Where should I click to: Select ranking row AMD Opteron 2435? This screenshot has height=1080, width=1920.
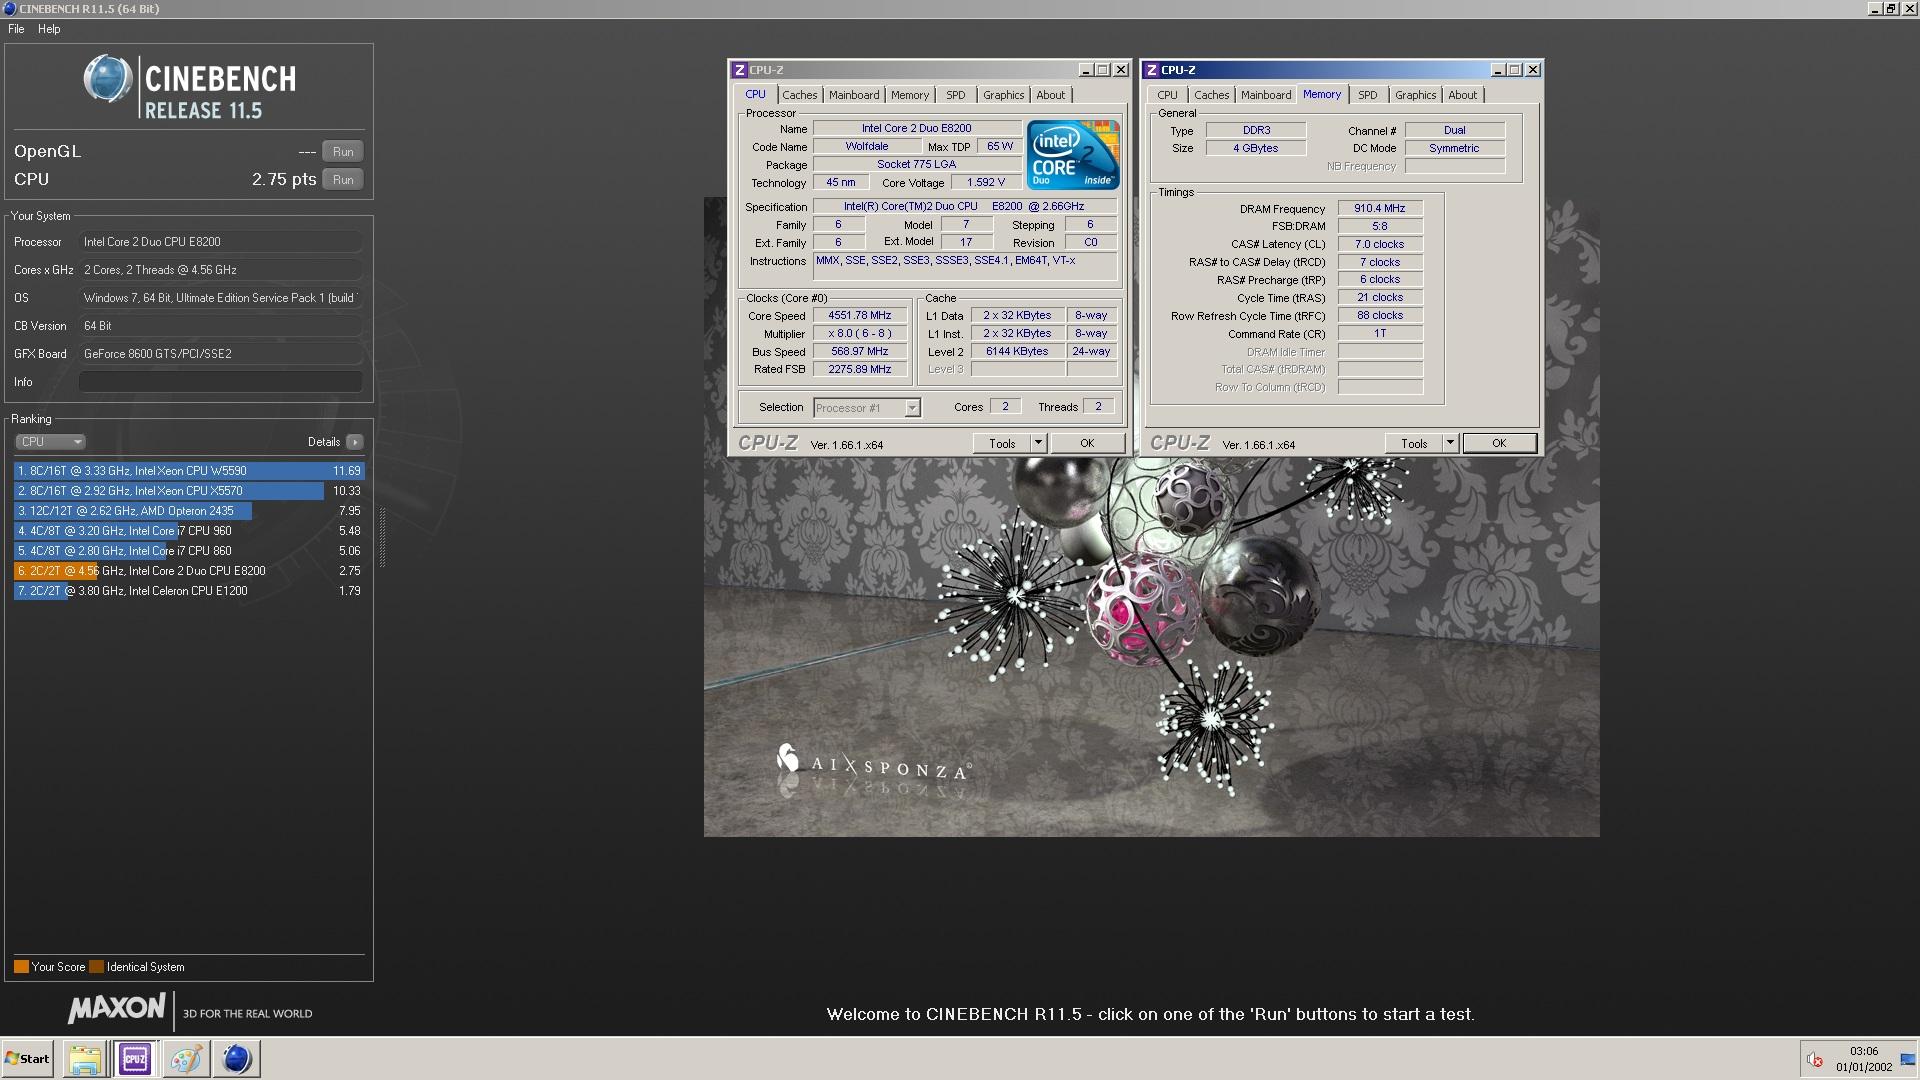pos(189,511)
